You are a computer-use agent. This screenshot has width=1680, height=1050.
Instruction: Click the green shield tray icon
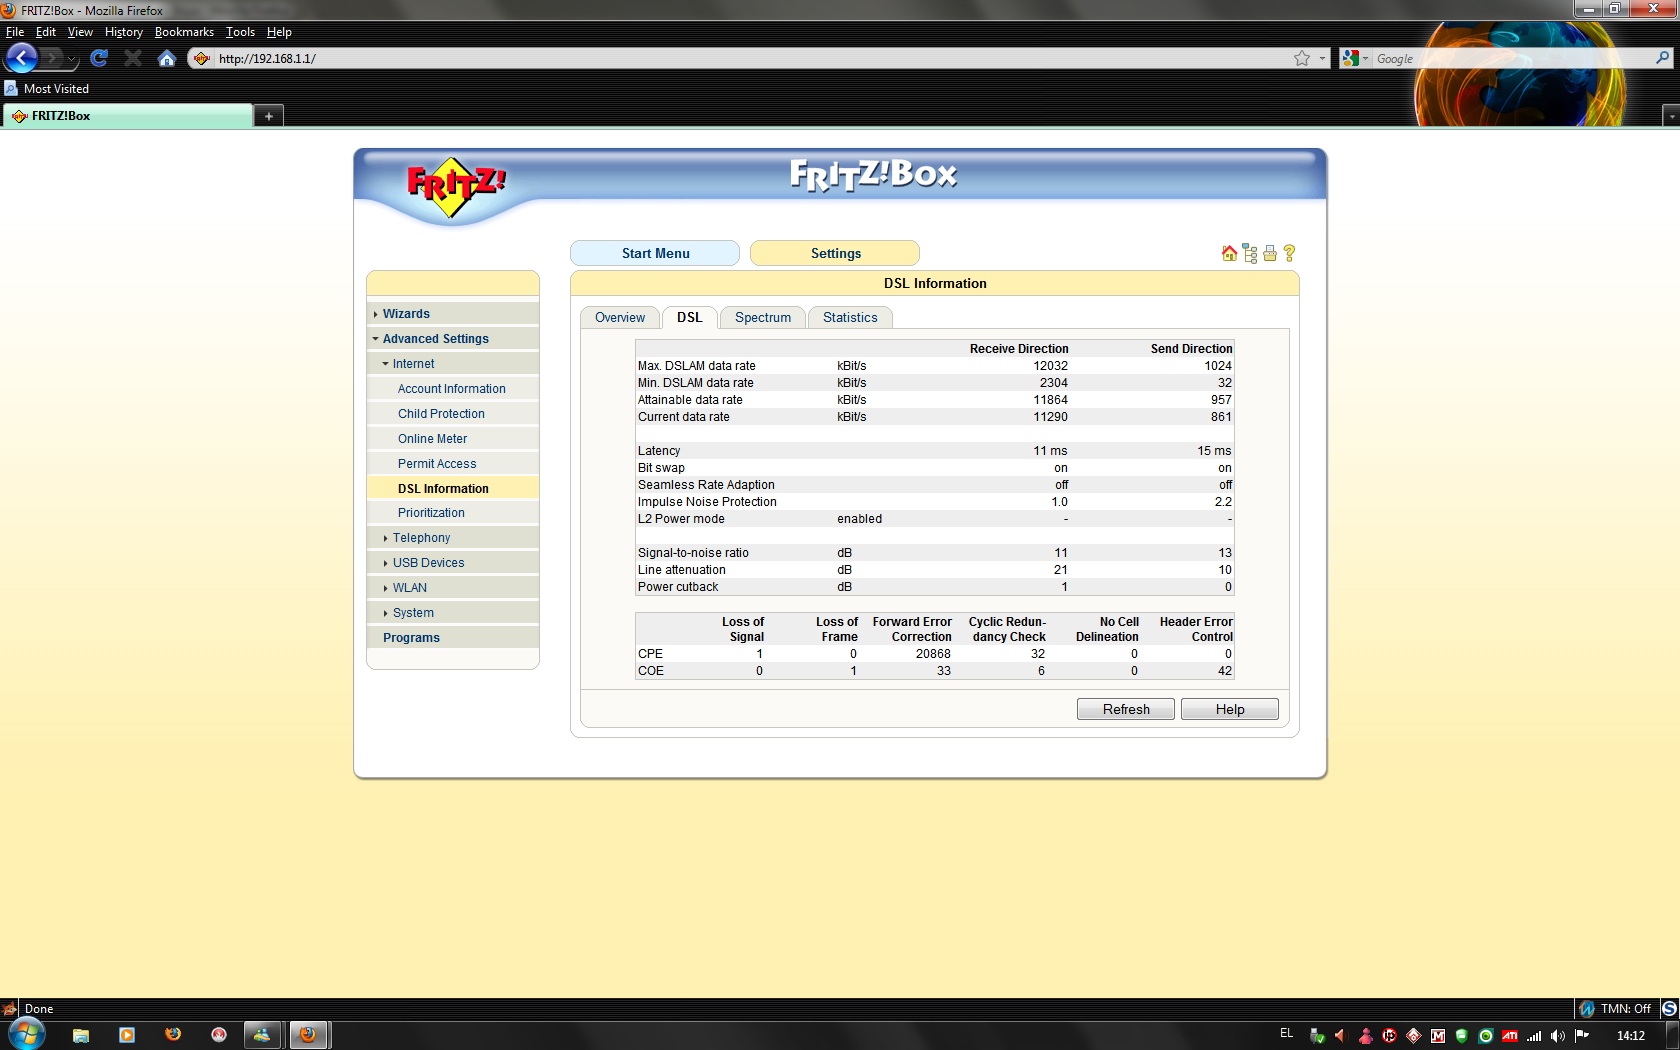coord(1461,1035)
